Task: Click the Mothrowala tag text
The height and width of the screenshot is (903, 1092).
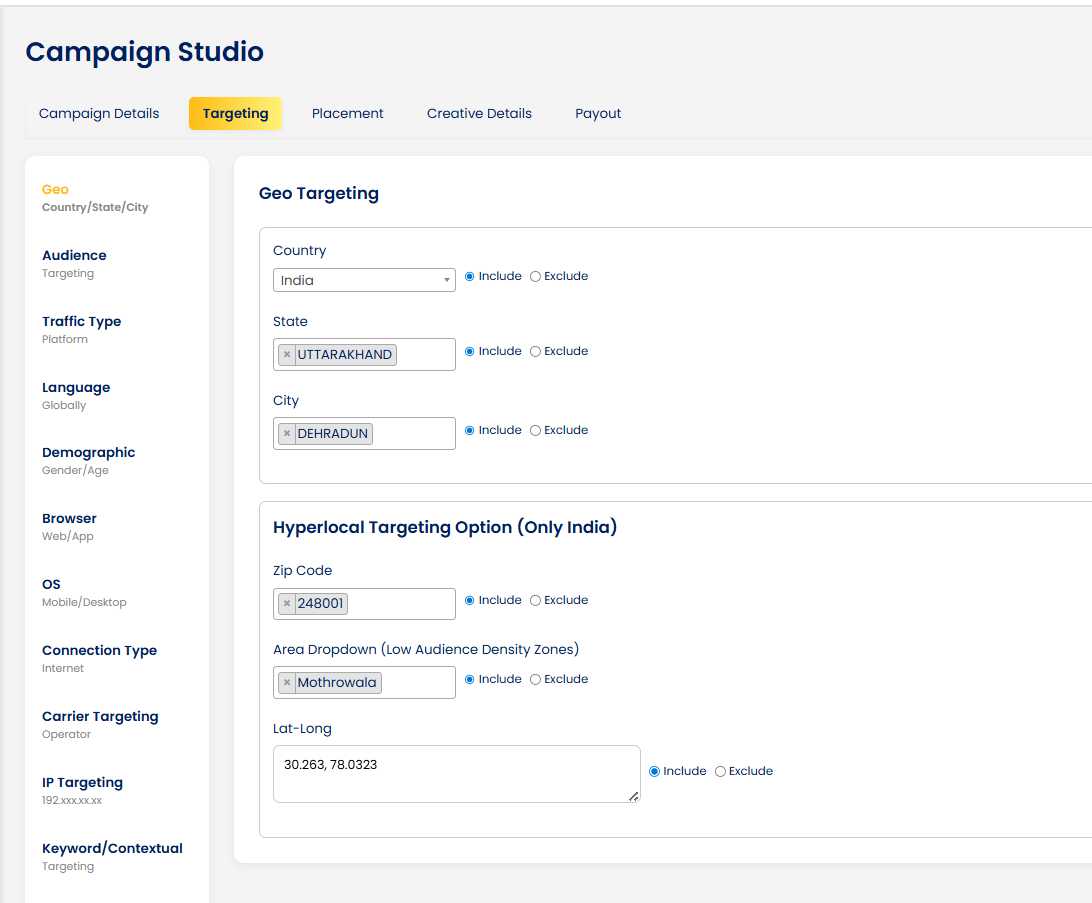Action: pyautogui.click(x=337, y=682)
